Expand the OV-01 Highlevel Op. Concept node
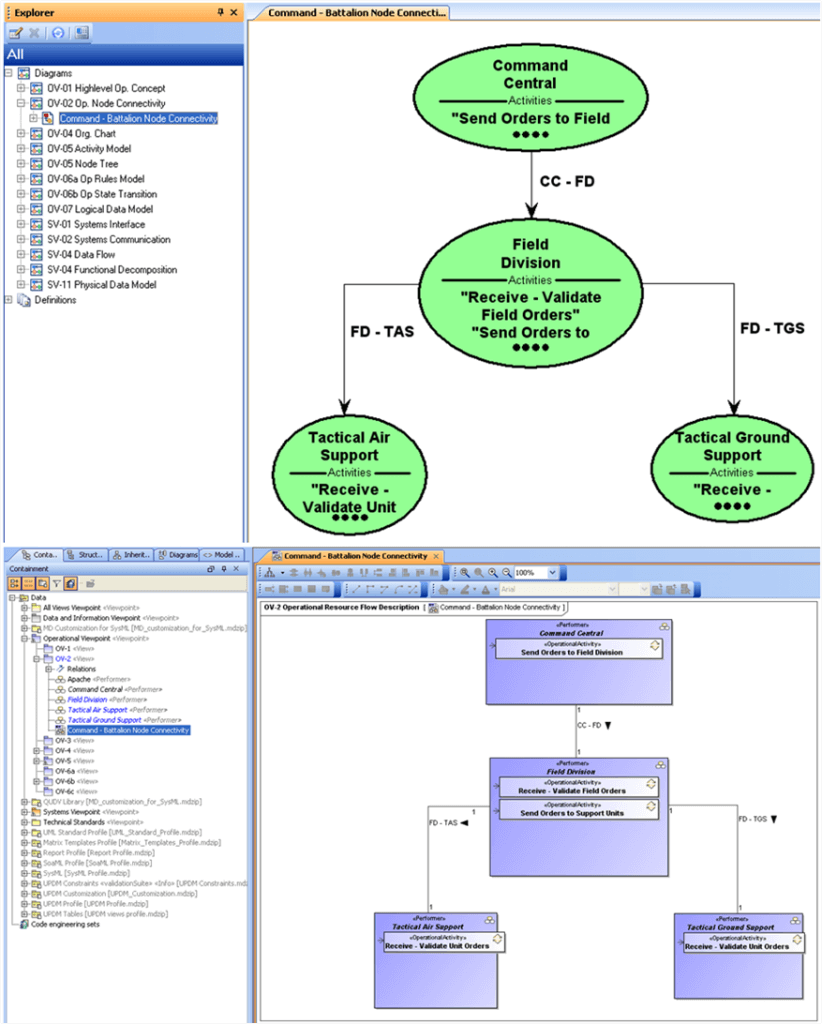The image size is (822, 1024). click(x=22, y=88)
